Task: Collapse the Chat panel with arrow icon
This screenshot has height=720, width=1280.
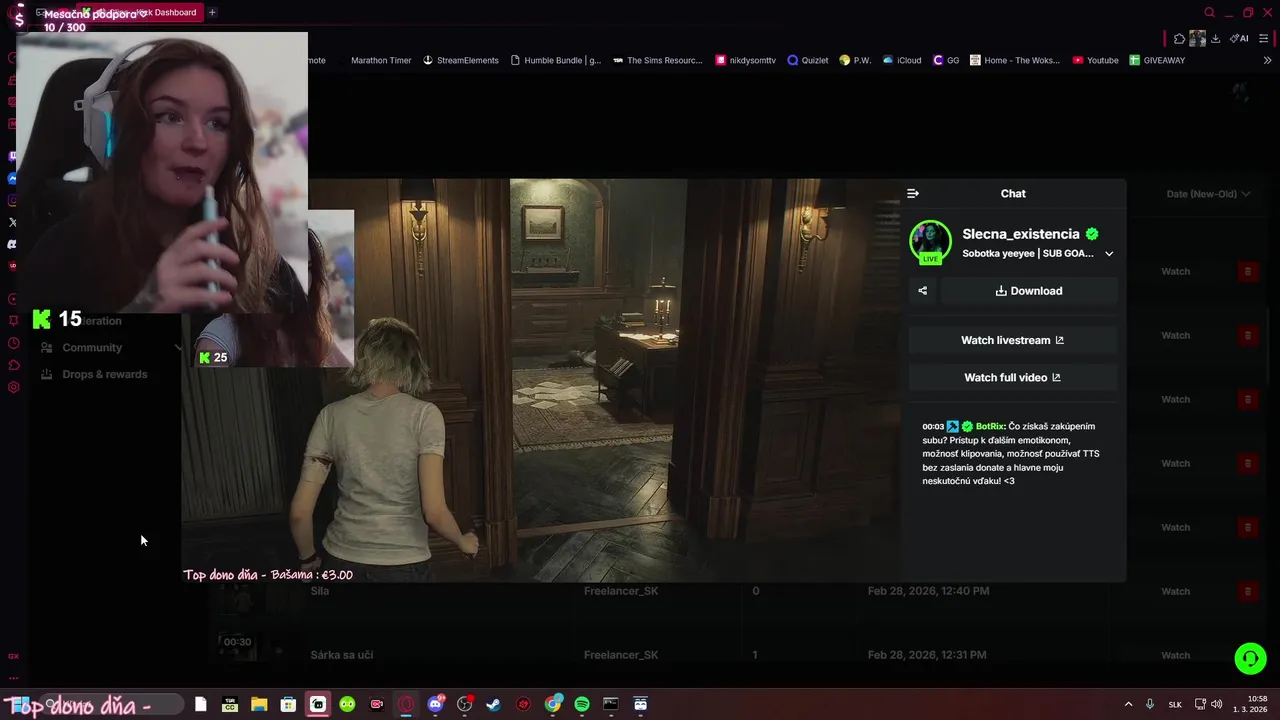Action: [913, 193]
